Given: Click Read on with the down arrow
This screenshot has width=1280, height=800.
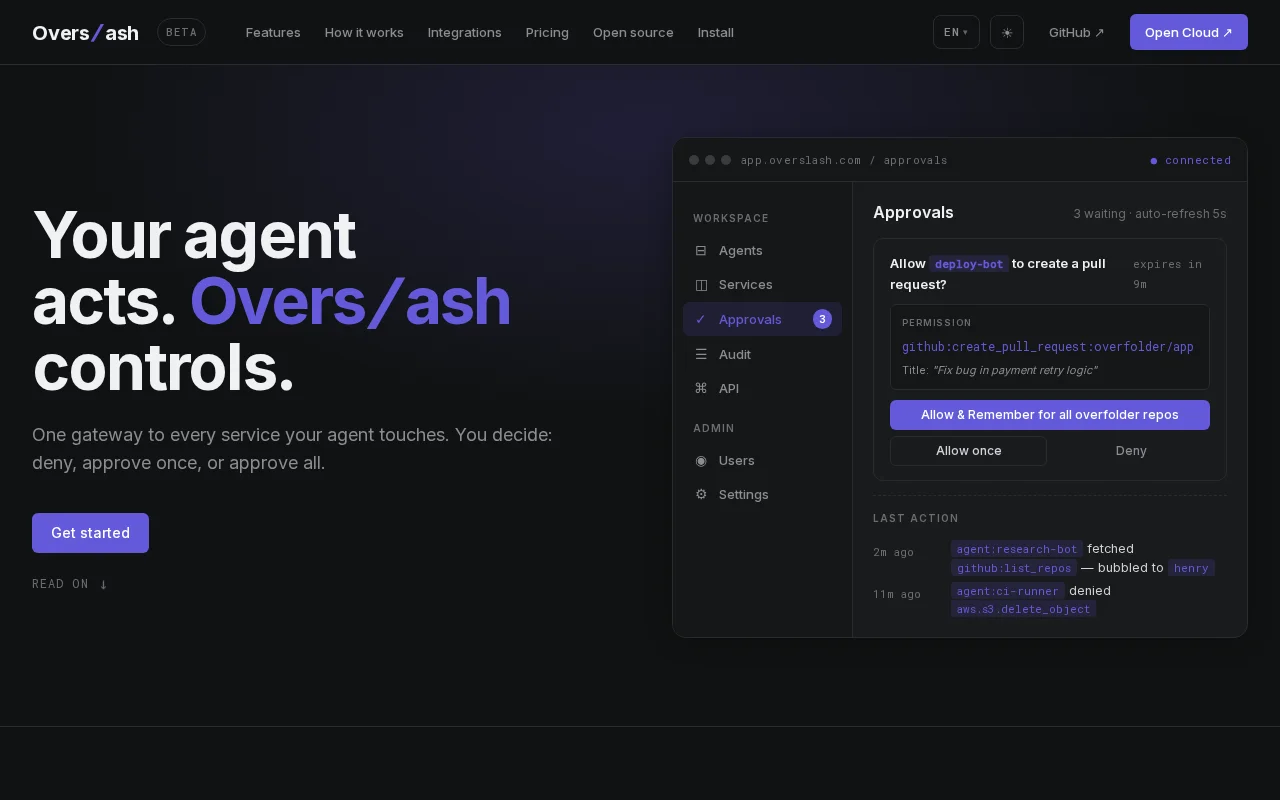Looking at the screenshot, I should (x=70, y=584).
